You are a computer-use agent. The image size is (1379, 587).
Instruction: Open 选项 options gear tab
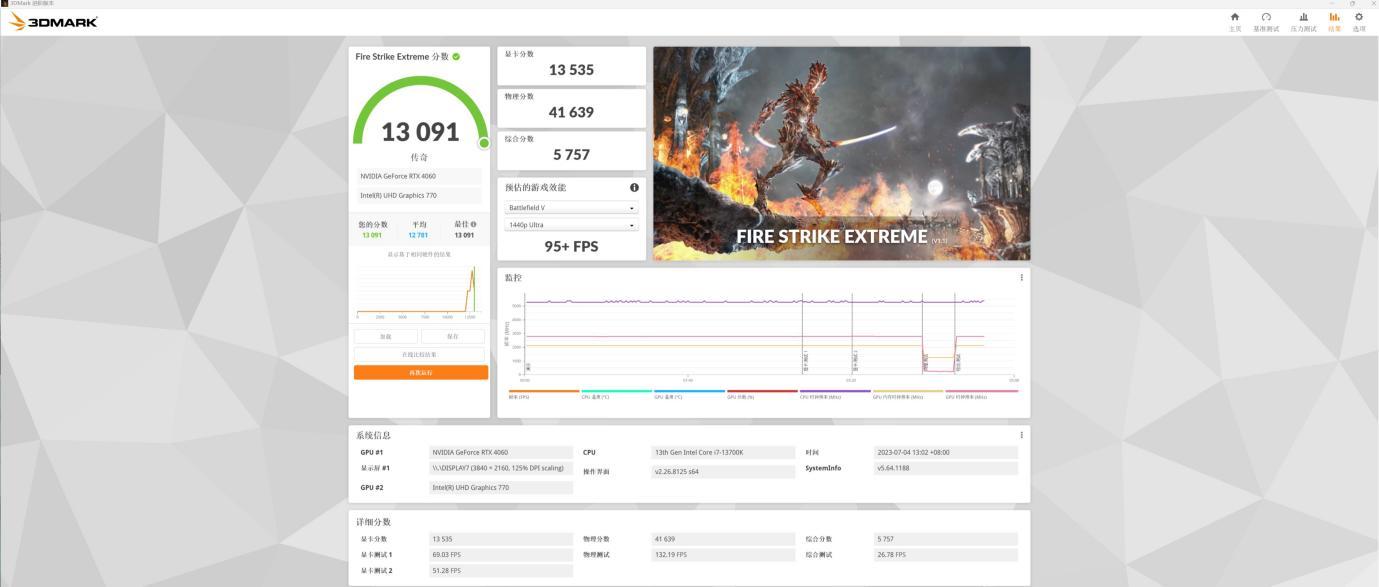click(x=1359, y=21)
